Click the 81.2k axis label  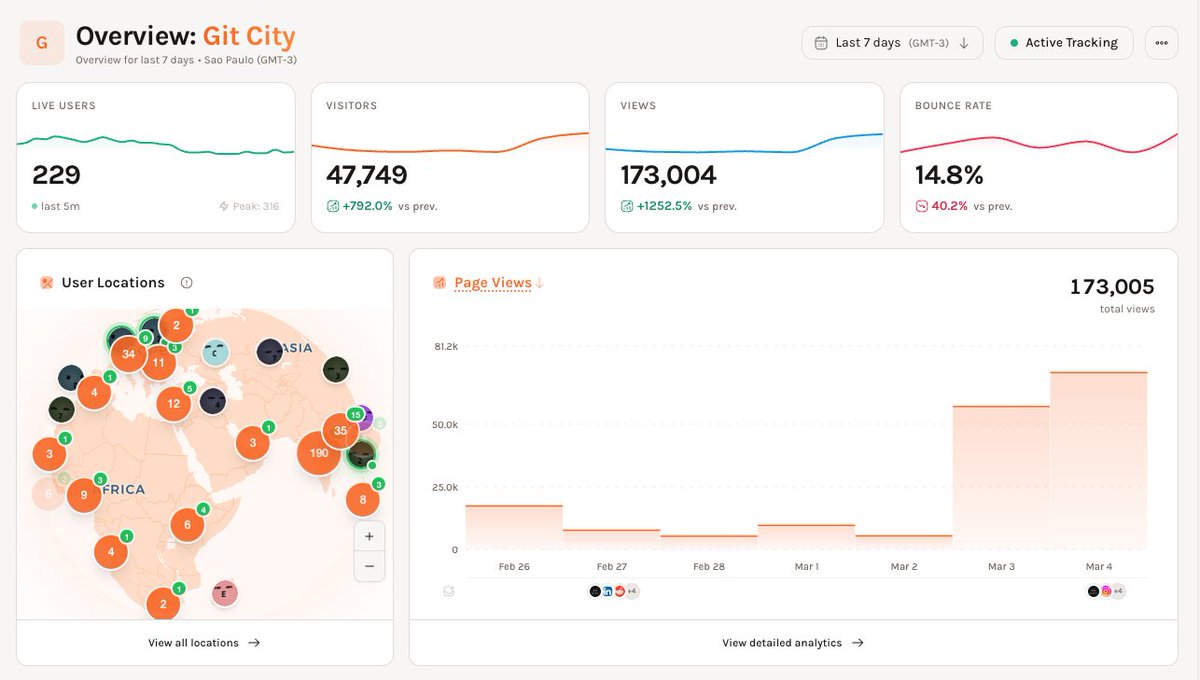click(446, 346)
